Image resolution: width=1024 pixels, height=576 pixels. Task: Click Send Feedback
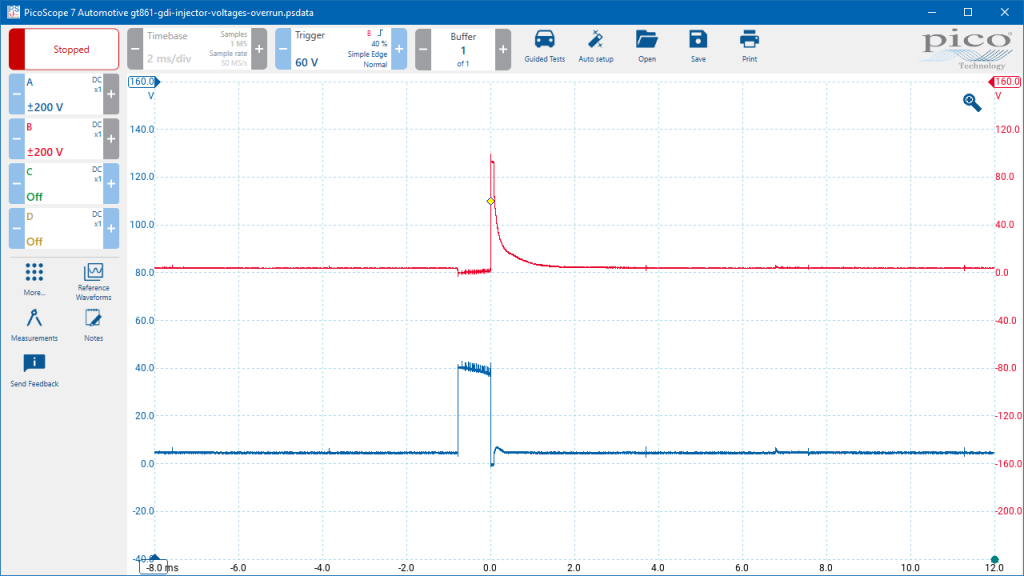[34, 370]
